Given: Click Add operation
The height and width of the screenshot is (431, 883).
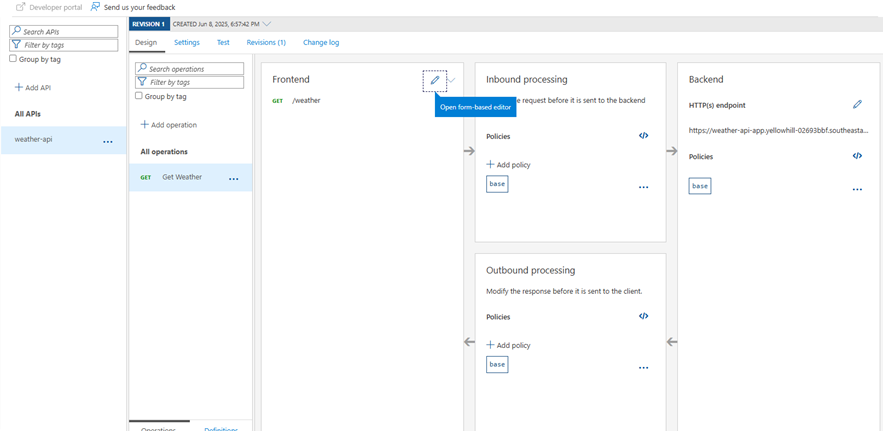Looking at the screenshot, I should point(168,125).
